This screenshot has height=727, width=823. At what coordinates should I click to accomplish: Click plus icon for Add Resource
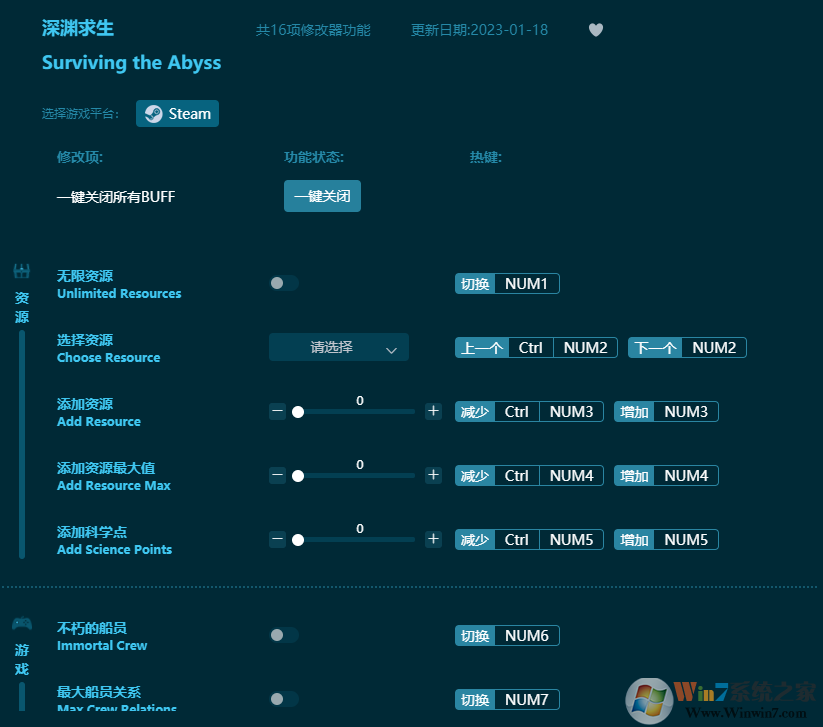coord(433,411)
